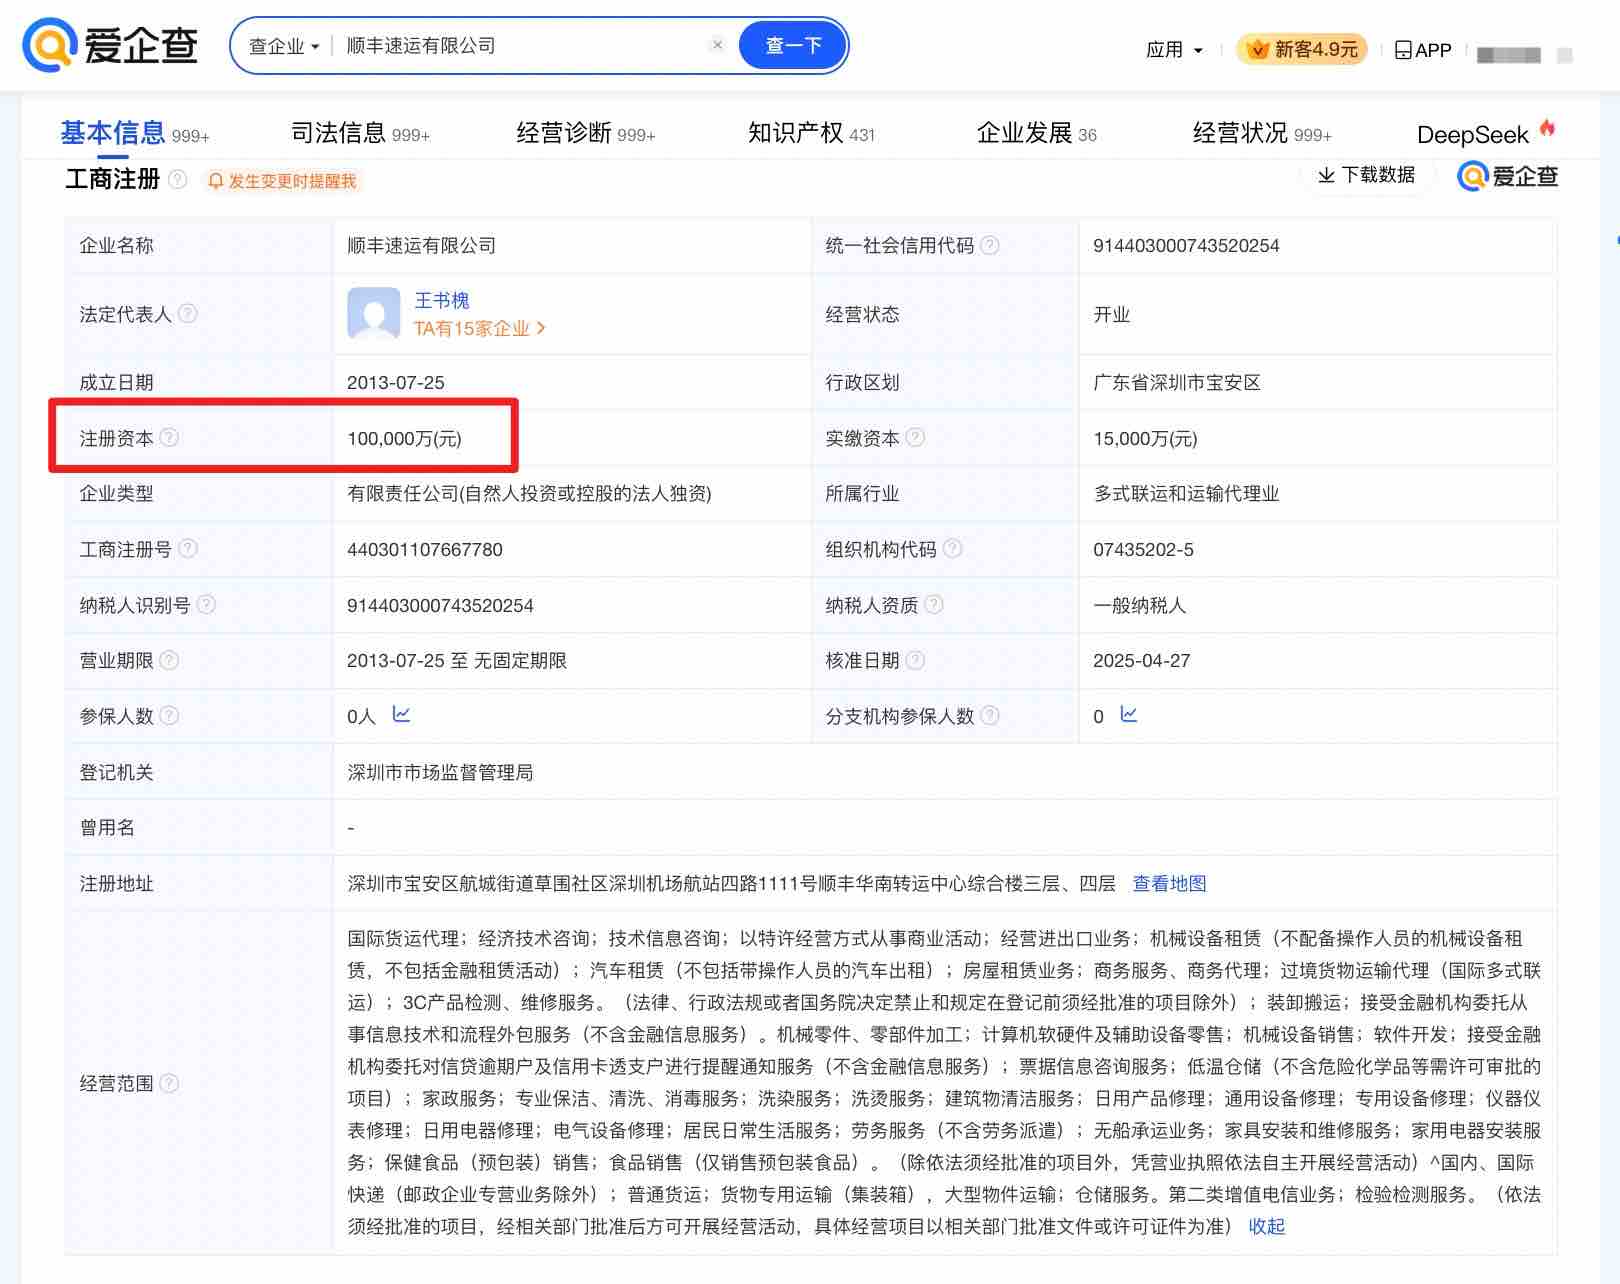Click the 多式联运和运输代理业 industry value
Viewport: 1620px width, 1284px height.
click(x=1186, y=494)
